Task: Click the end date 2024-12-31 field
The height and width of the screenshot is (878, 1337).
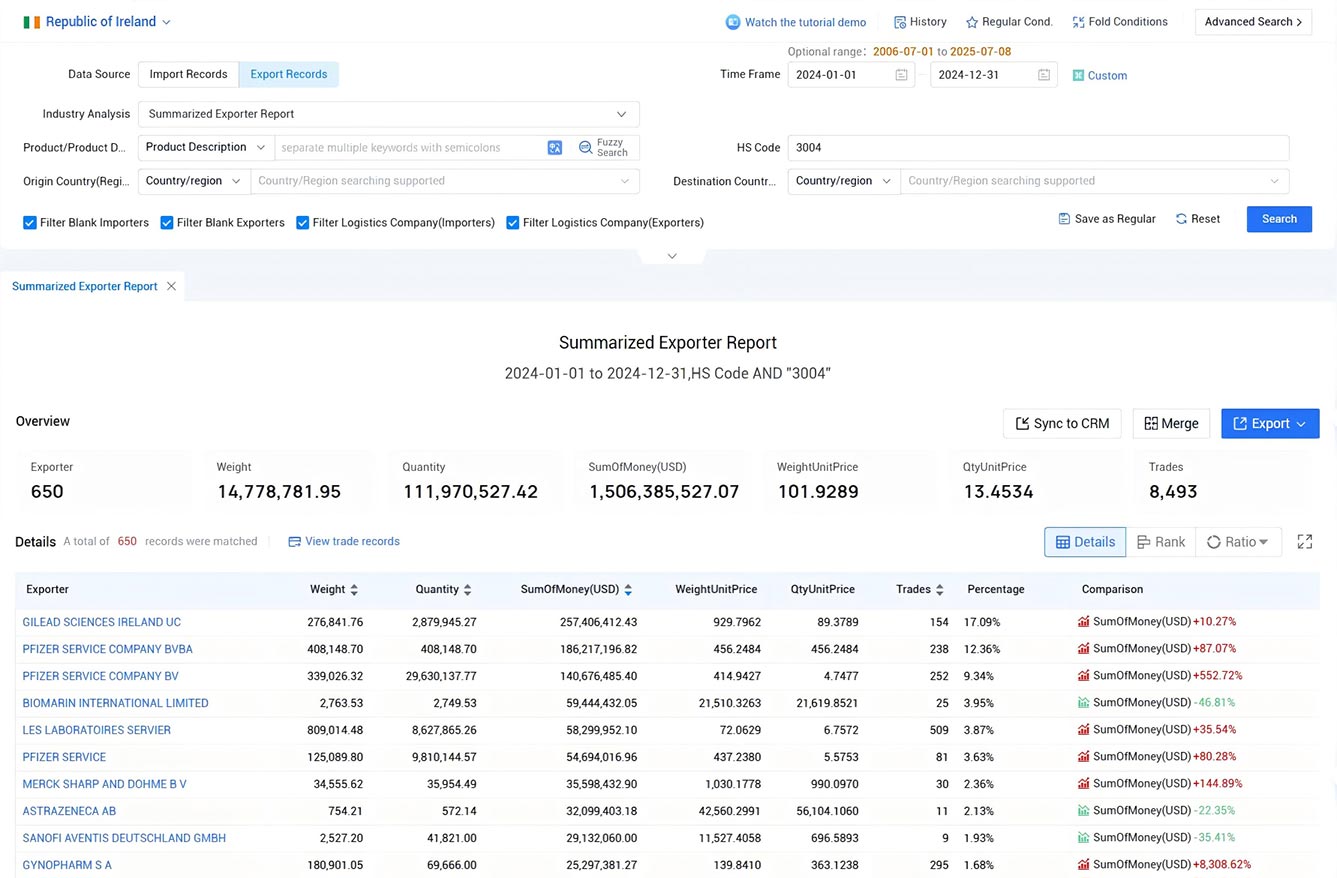Action: 993,75
